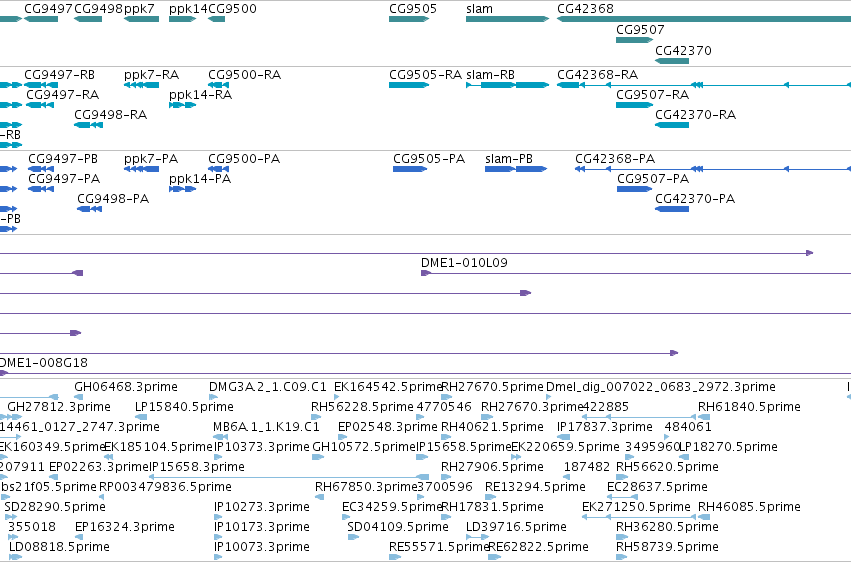This screenshot has height=562, width=851.
Task: Click Dmel_dig_007022_0683_2972.3prime label
Action: coord(661,387)
